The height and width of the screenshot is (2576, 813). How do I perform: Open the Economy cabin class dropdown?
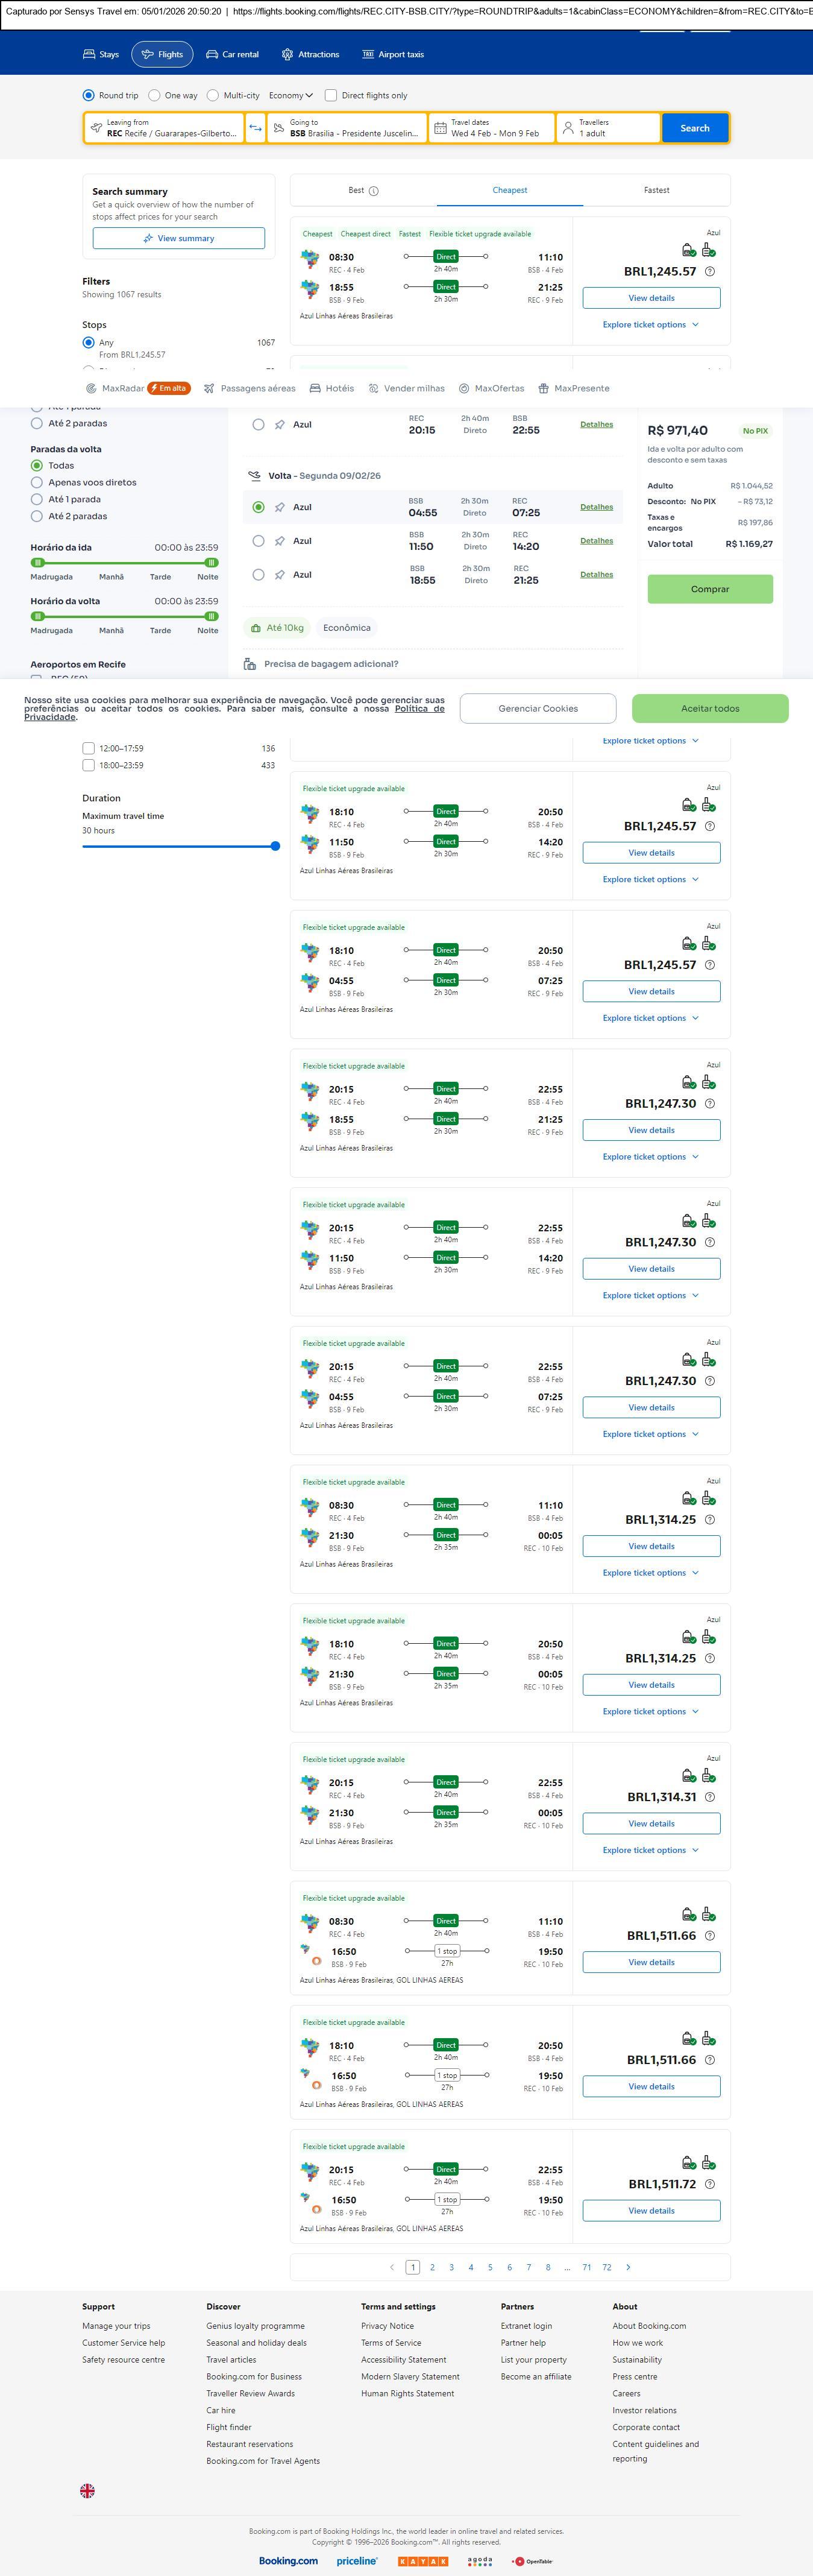coord(290,96)
